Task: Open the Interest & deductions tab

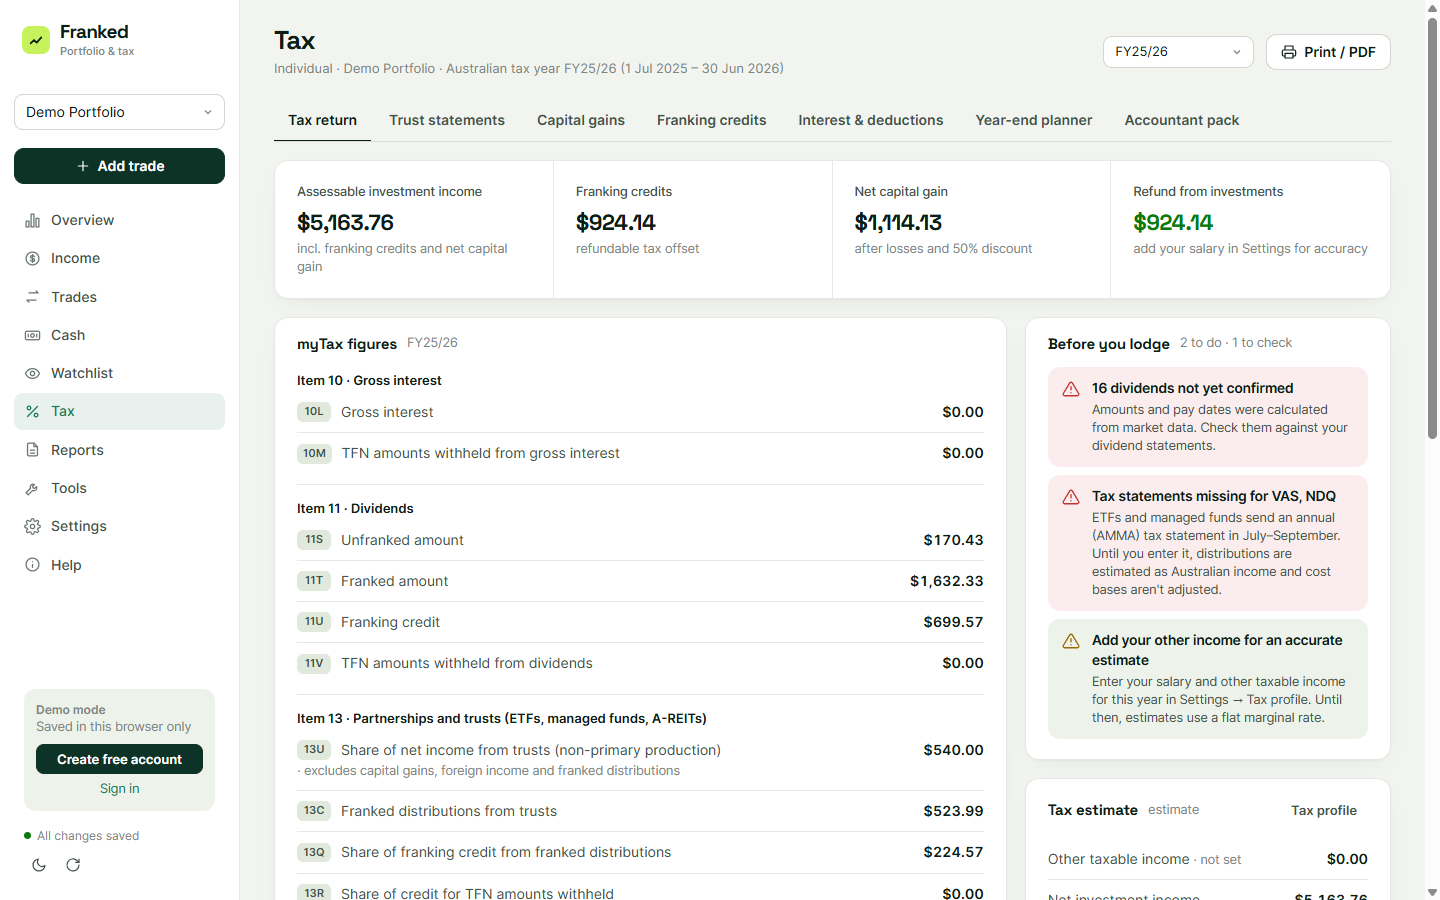Action: (871, 120)
